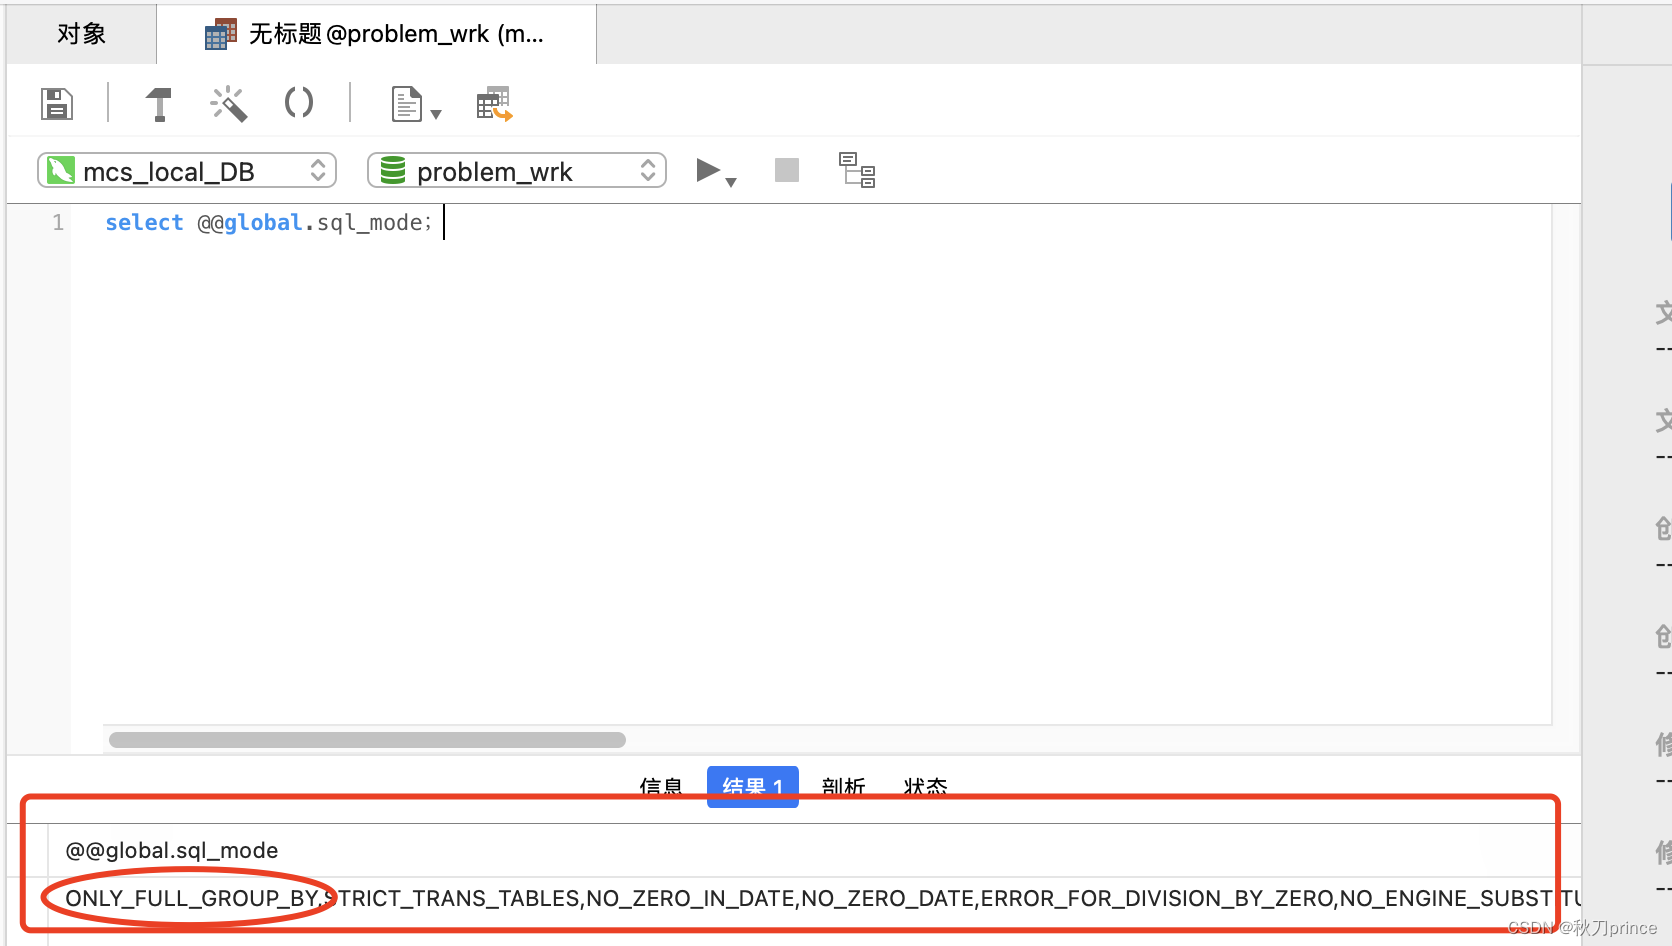
Task: Click the code snippet parentheses icon
Action: 298,103
